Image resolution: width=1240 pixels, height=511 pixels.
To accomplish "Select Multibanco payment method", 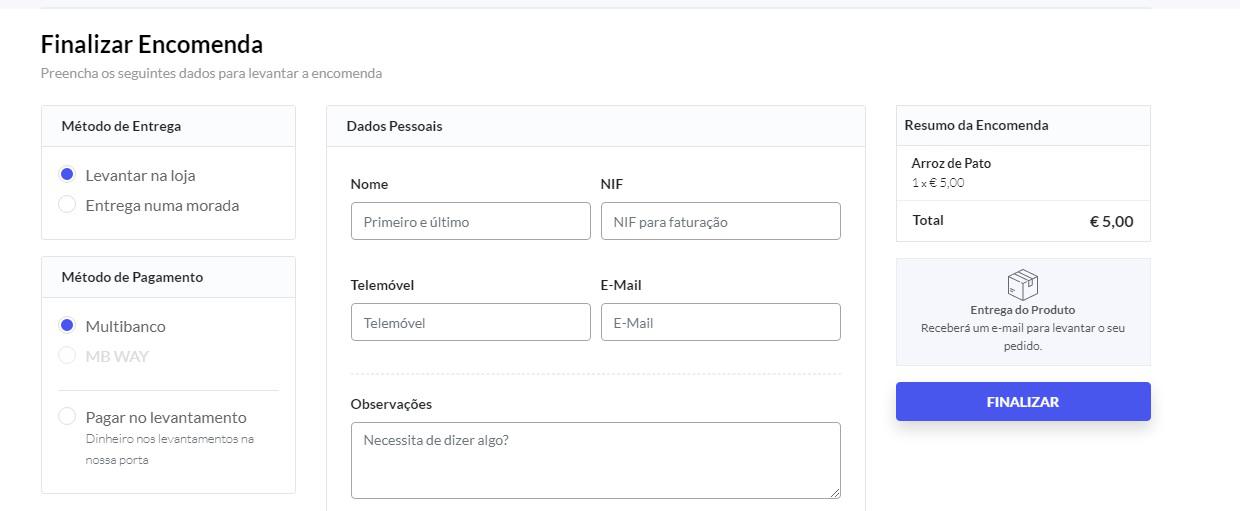I will pos(67,326).
